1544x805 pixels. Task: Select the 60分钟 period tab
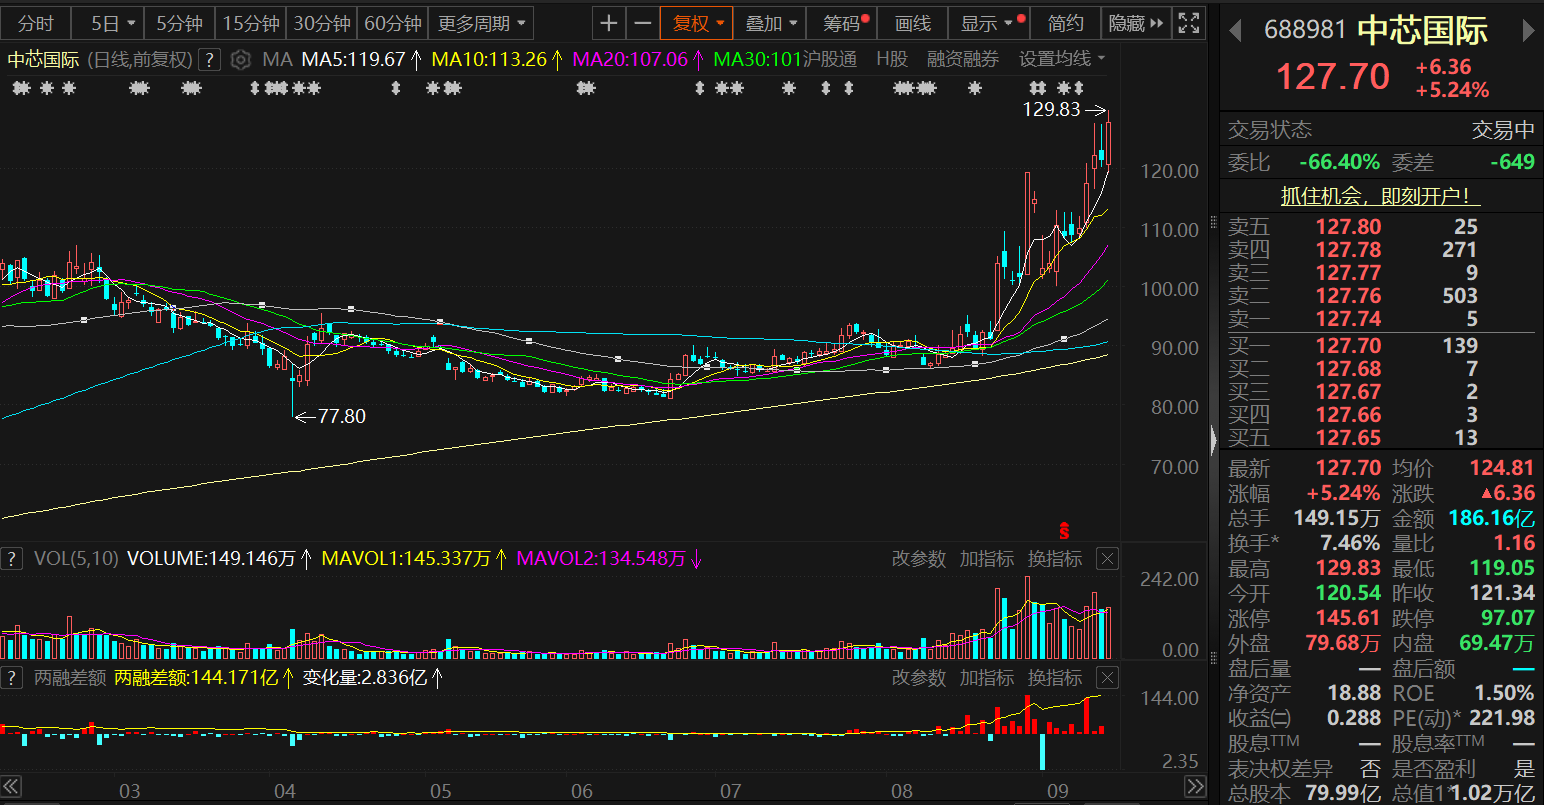click(393, 23)
